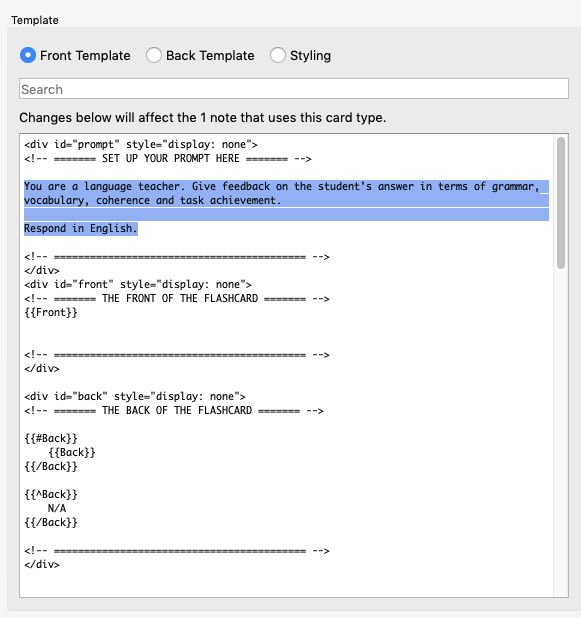Image resolution: width=581 pixels, height=618 pixels.
Task: Click the 'N/A' fallback text
Action: (x=57, y=508)
